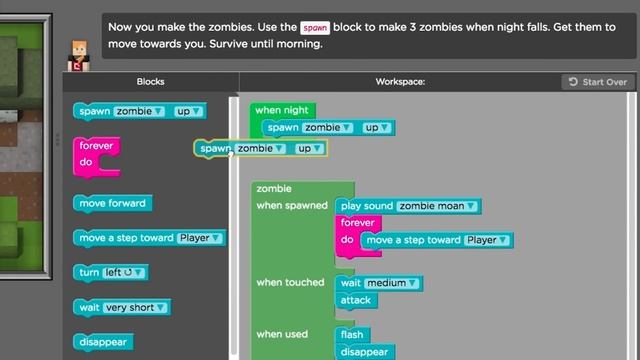Click the Start Over button
This screenshot has width=640, height=360.
(598, 82)
